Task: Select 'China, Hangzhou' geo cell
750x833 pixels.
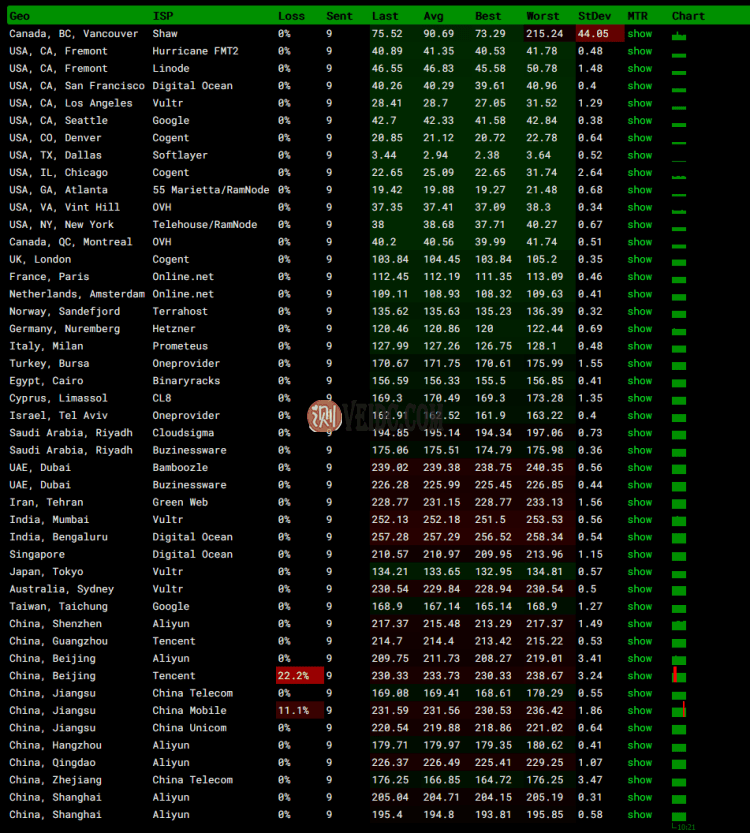Action: point(55,745)
